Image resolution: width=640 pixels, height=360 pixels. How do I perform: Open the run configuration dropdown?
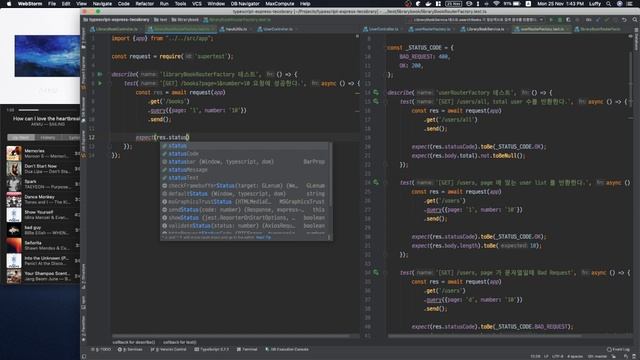476,20
